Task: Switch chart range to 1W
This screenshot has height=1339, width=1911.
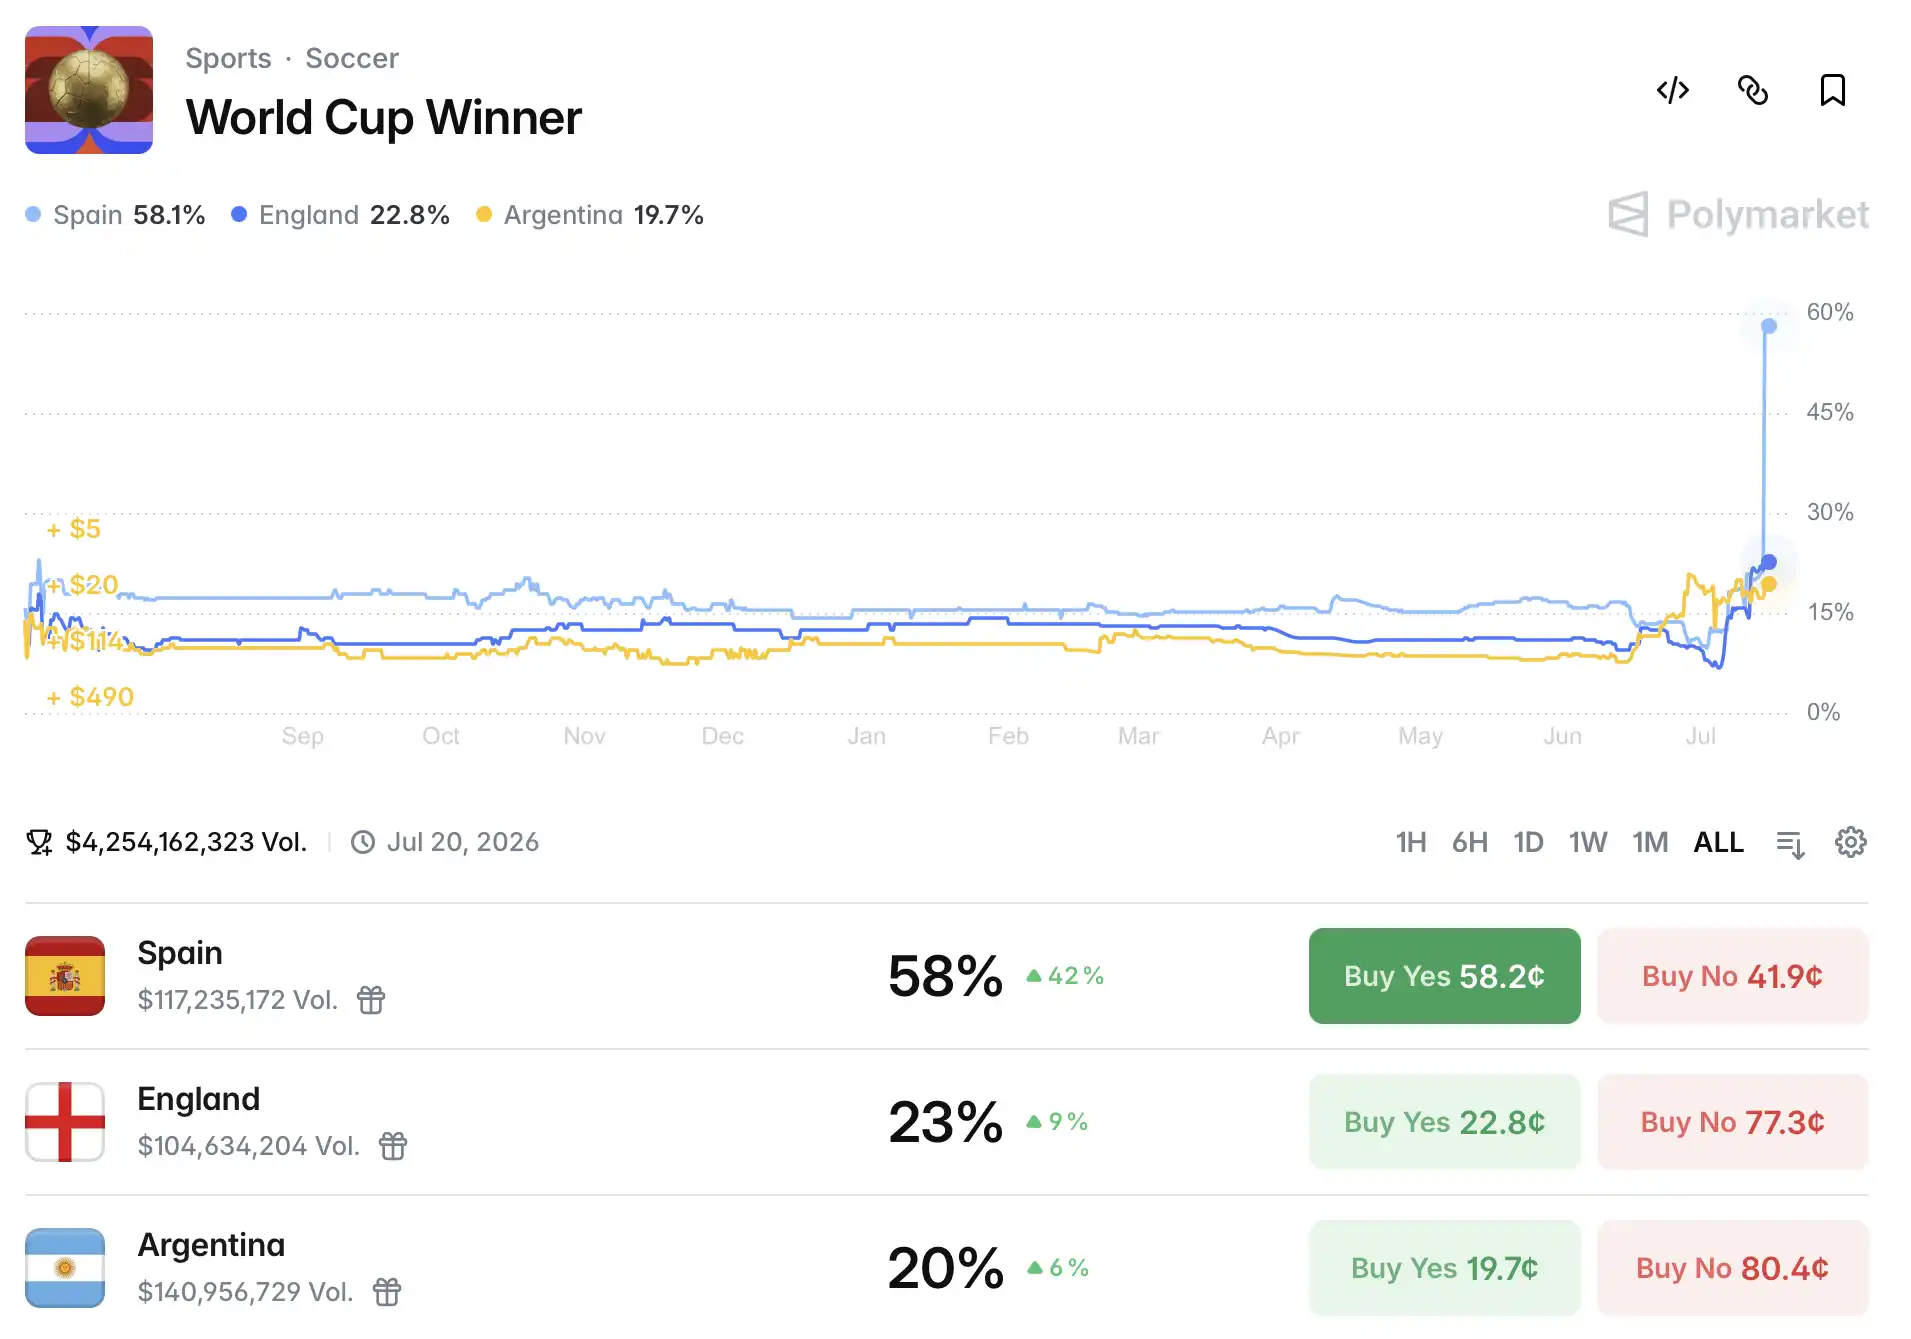Action: pos(1587,842)
